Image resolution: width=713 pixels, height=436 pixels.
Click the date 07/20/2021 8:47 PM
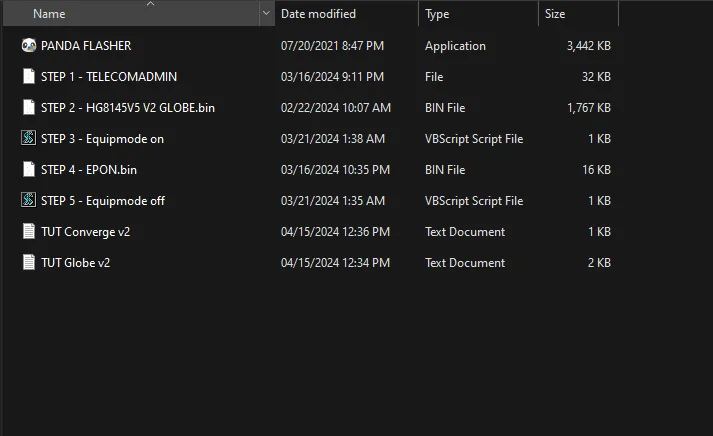point(332,46)
